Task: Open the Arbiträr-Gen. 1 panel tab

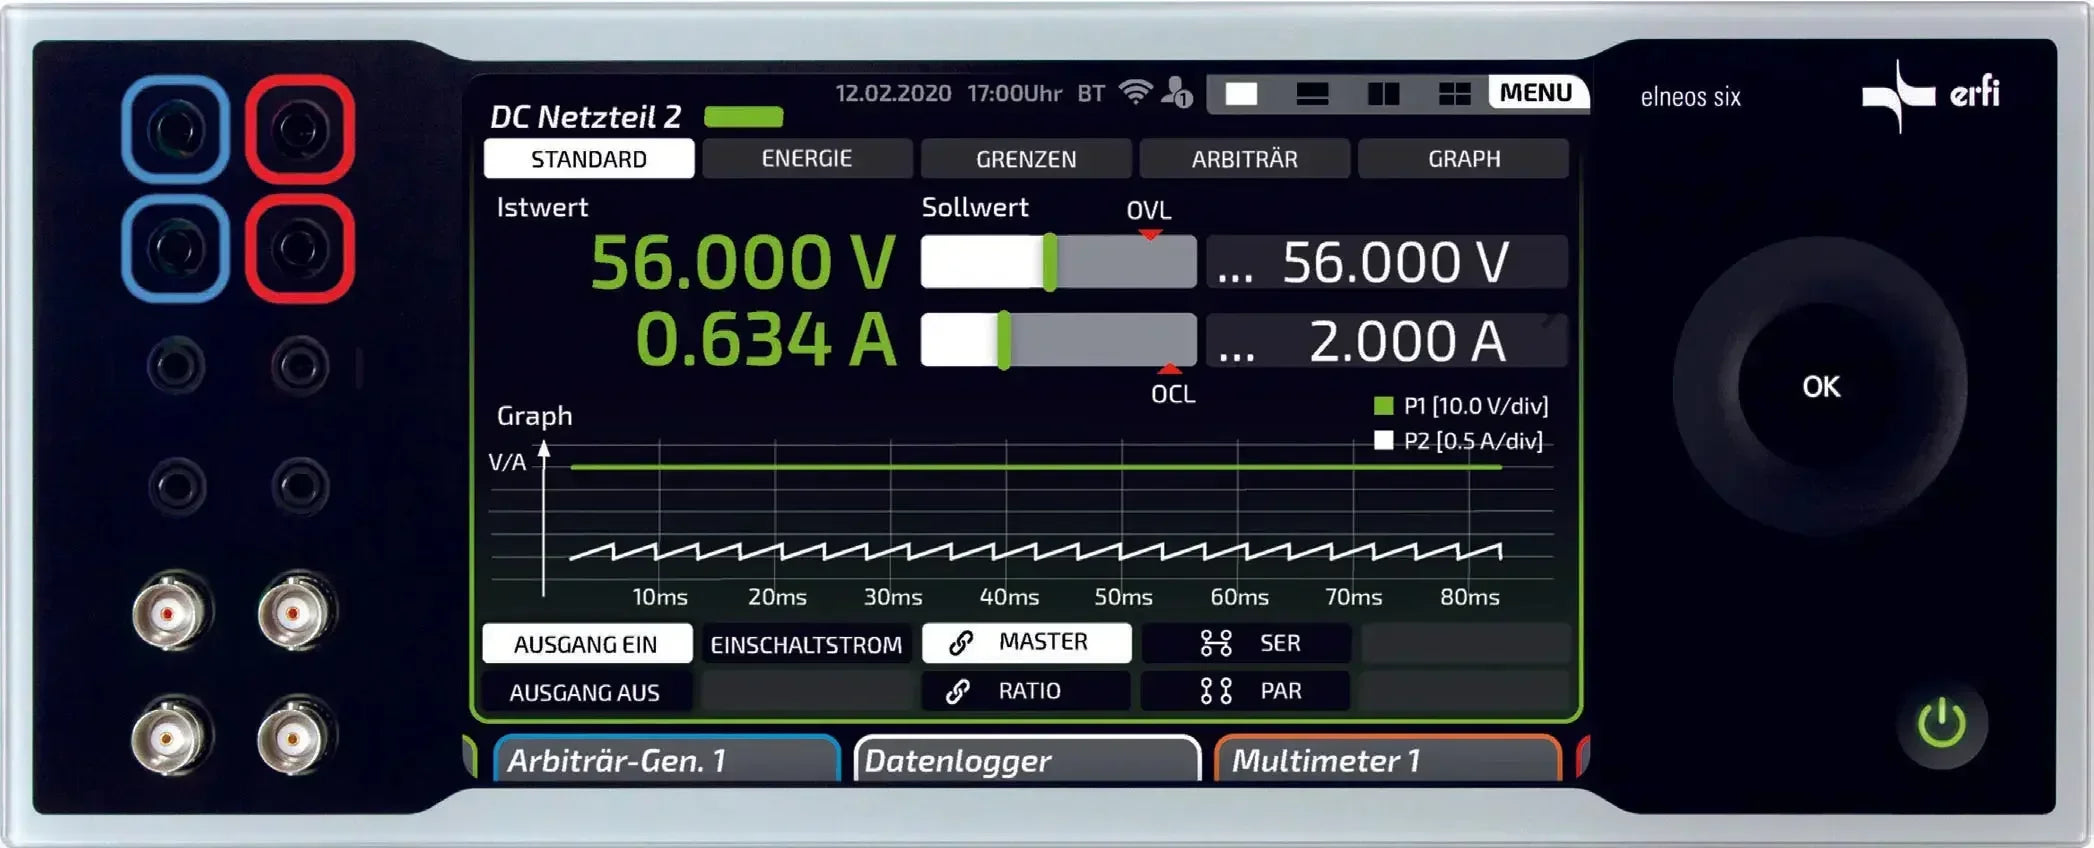Action: 666,759
